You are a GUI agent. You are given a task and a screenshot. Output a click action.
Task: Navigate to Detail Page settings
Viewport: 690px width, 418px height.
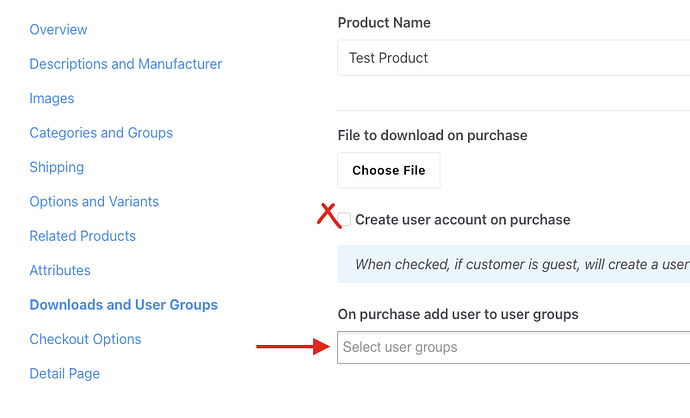point(65,374)
